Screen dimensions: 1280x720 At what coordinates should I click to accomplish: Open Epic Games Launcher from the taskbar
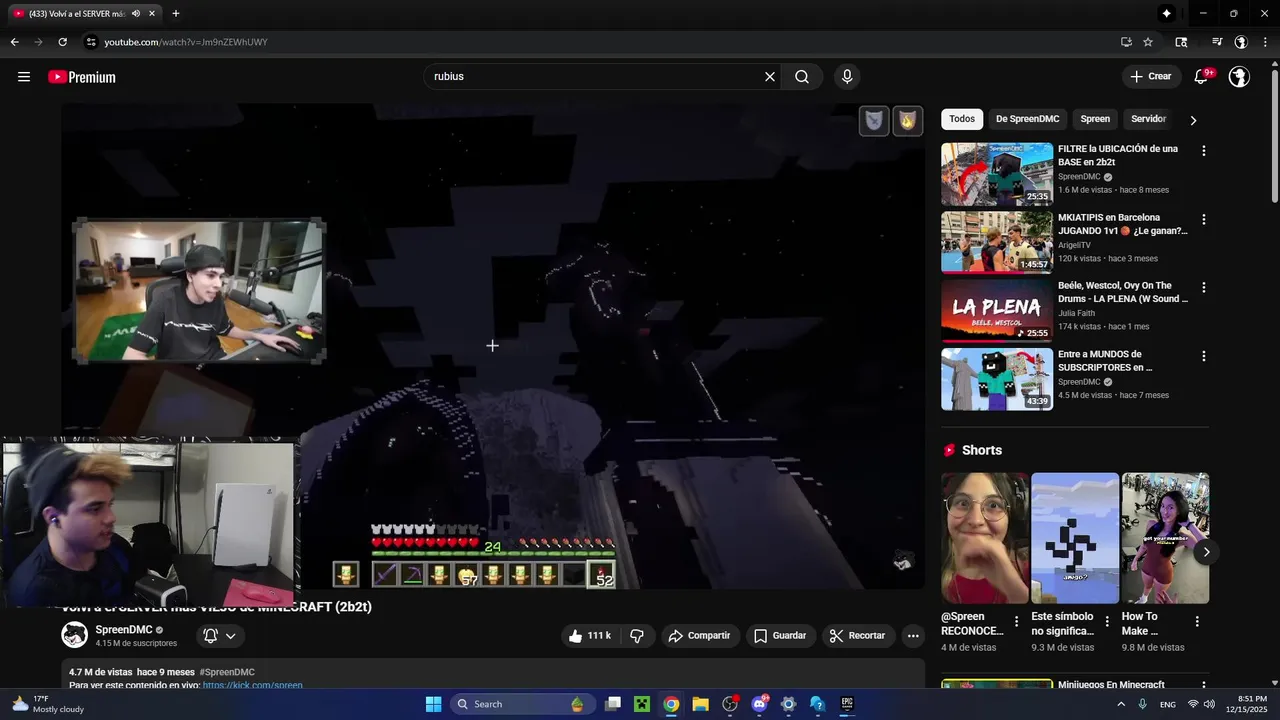coord(847,704)
